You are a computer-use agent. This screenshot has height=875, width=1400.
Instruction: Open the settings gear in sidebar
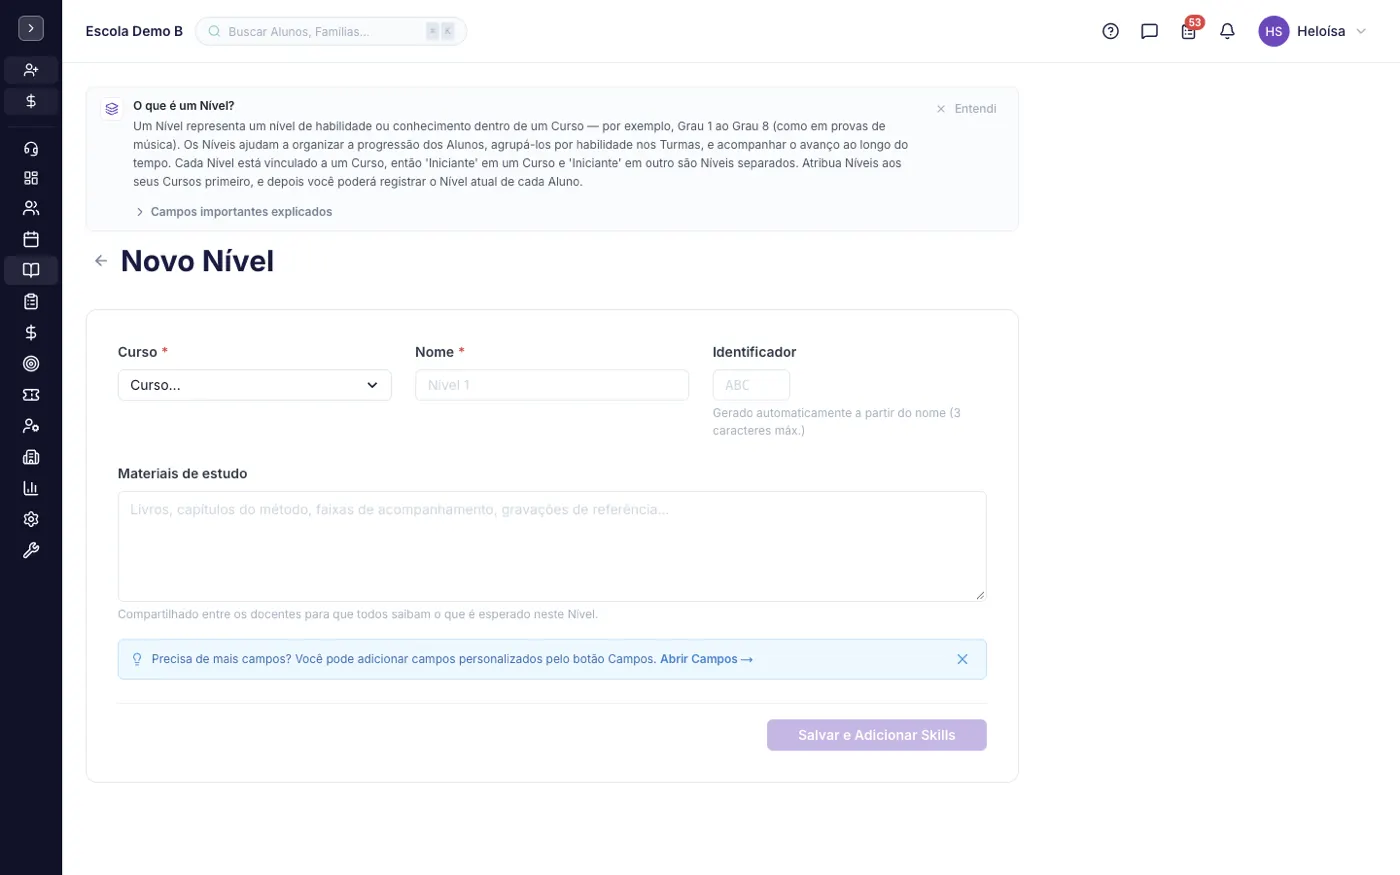[x=31, y=519]
